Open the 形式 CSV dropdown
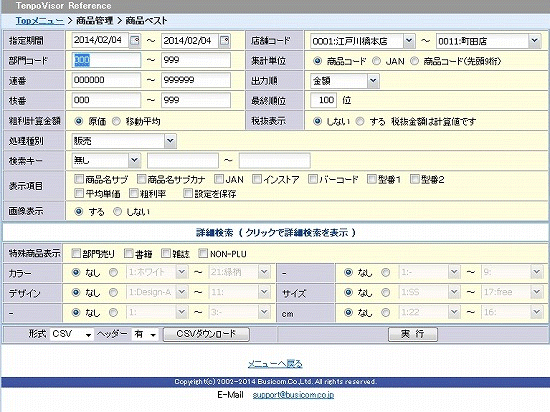This screenshot has height=412, width=550. click(x=72, y=334)
